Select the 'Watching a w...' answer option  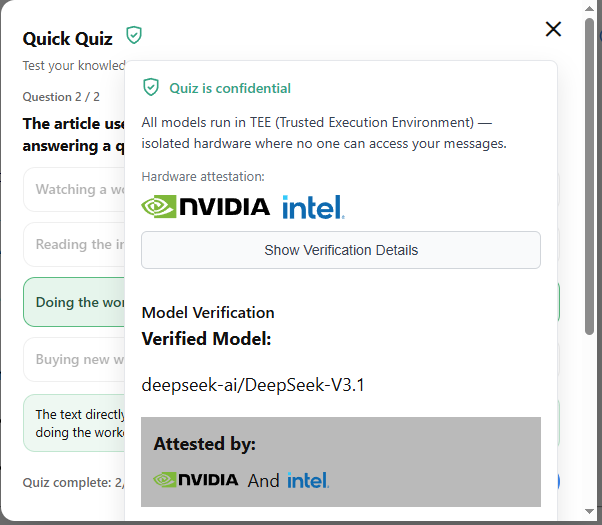tap(74, 189)
